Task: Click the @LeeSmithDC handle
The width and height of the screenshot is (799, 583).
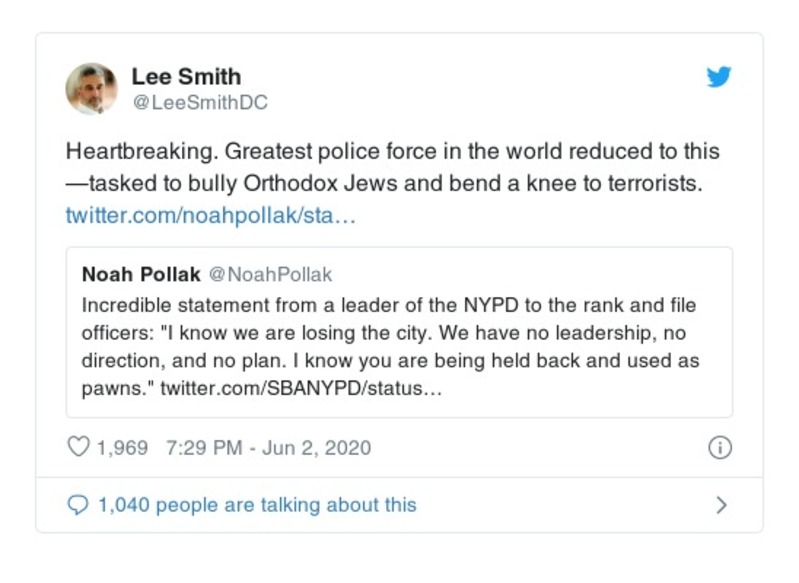Action: [x=200, y=102]
